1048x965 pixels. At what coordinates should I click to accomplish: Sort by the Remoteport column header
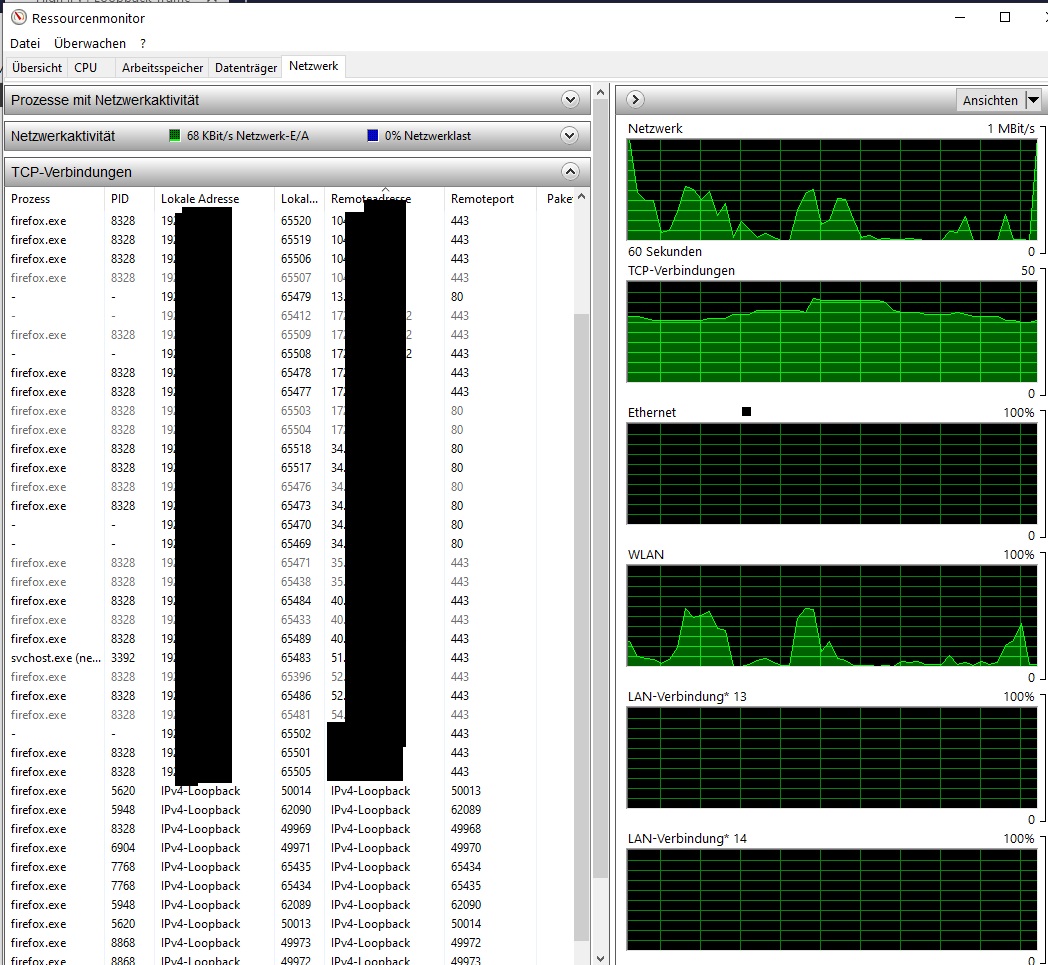483,198
